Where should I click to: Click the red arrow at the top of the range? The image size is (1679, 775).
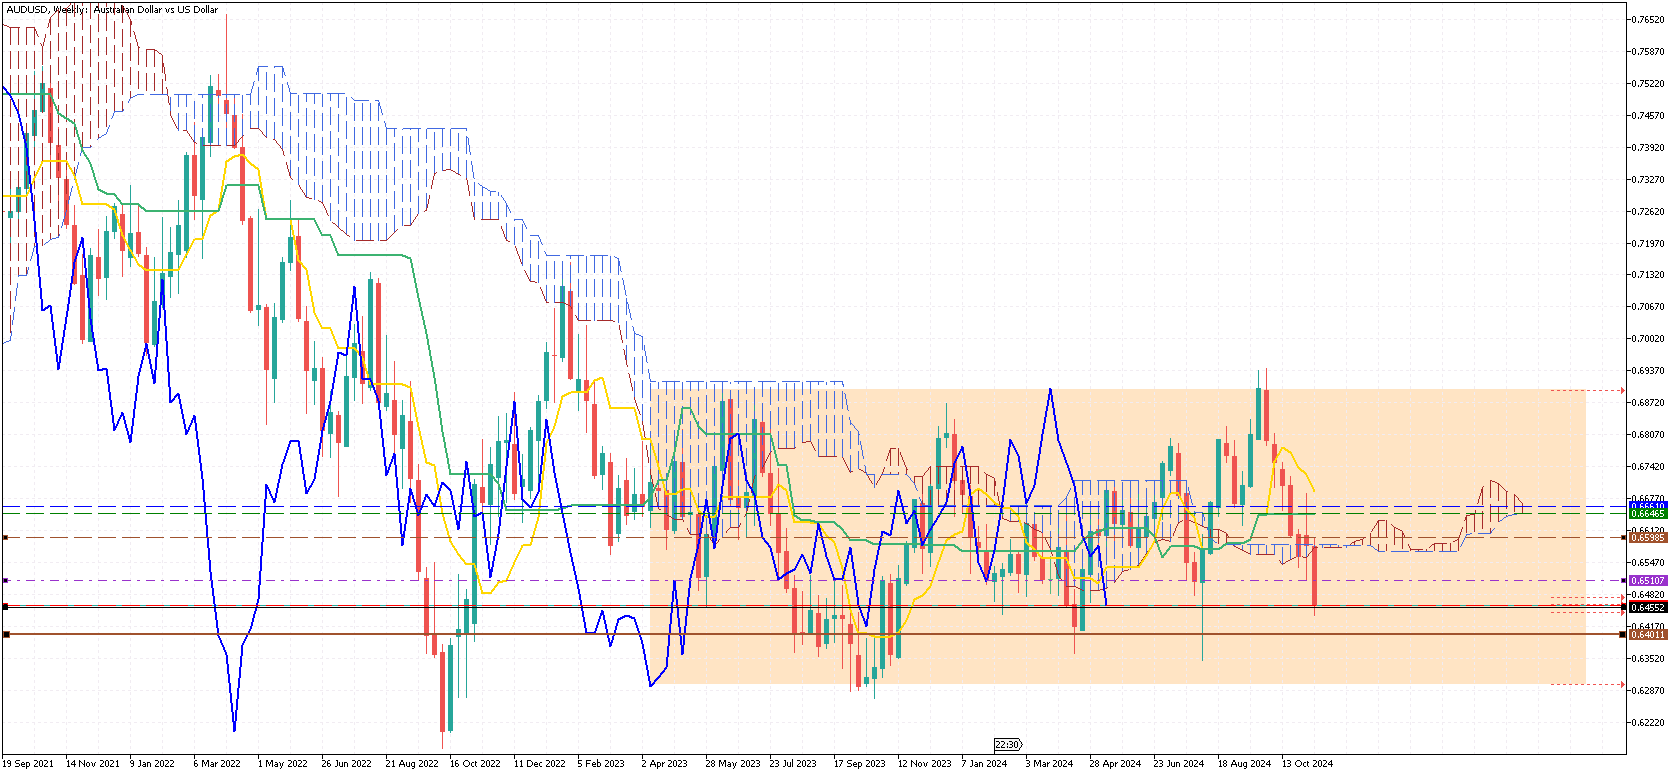click(x=1622, y=391)
